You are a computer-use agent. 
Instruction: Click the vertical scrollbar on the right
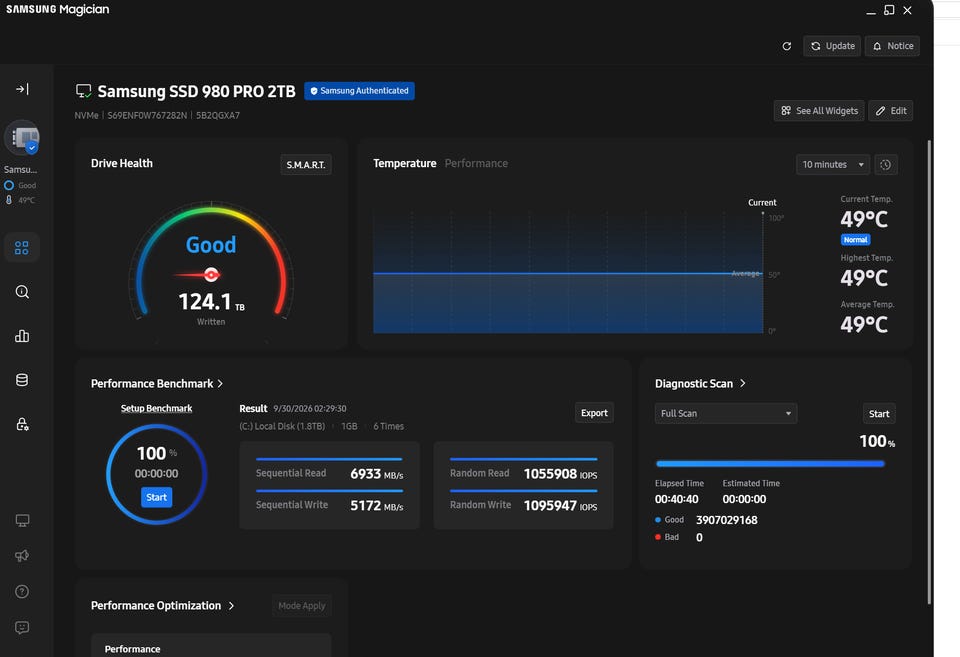[929, 372]
